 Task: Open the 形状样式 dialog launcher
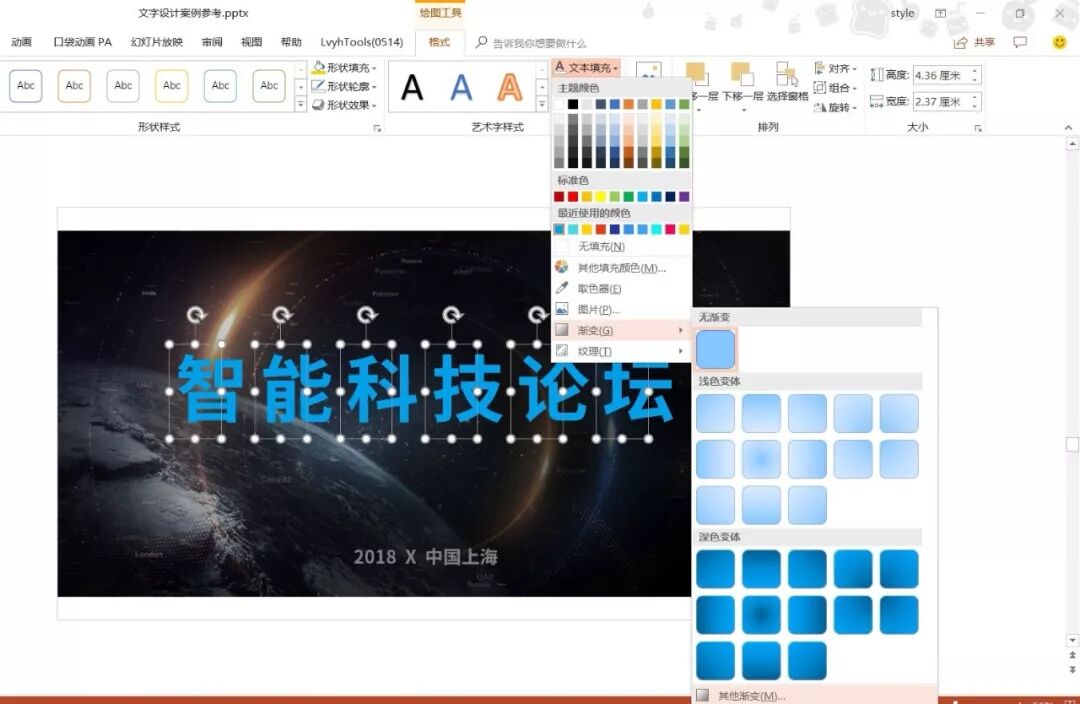[377, 128]
